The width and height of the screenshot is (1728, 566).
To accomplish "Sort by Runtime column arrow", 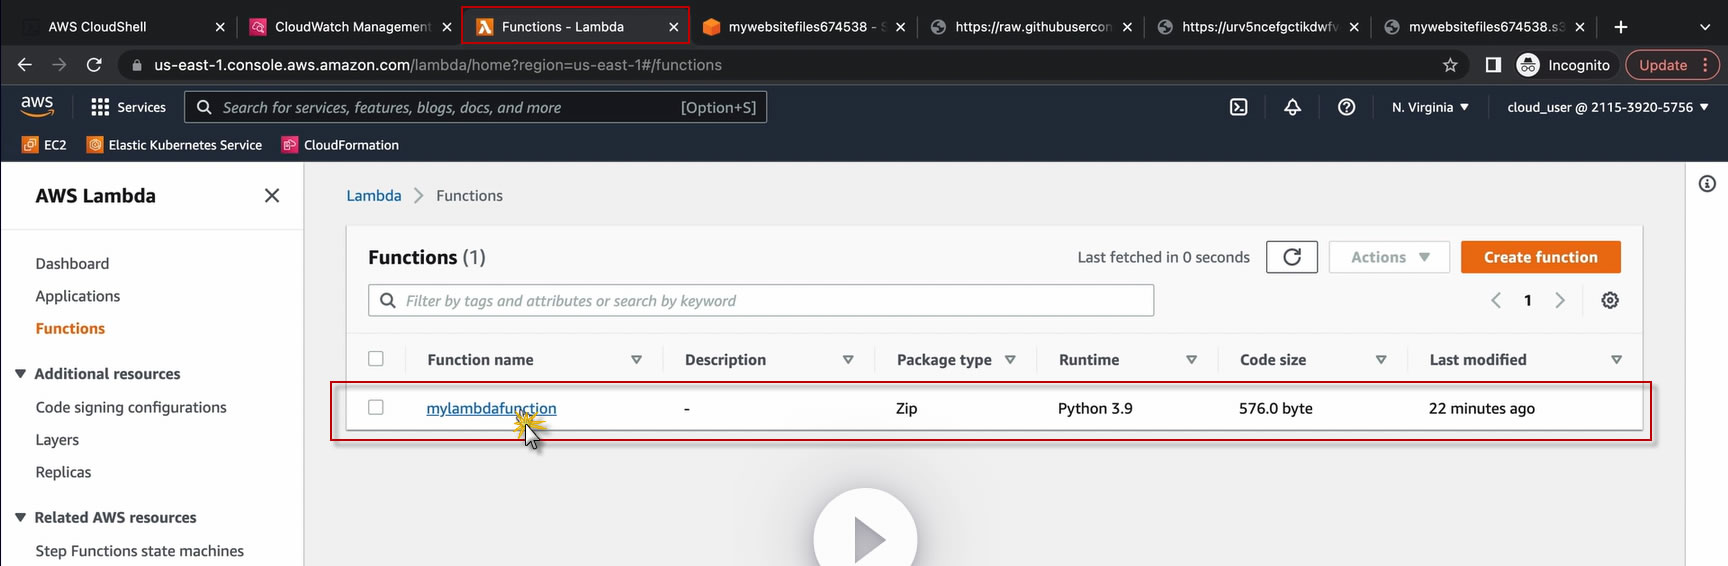I will pos(1191,360).
